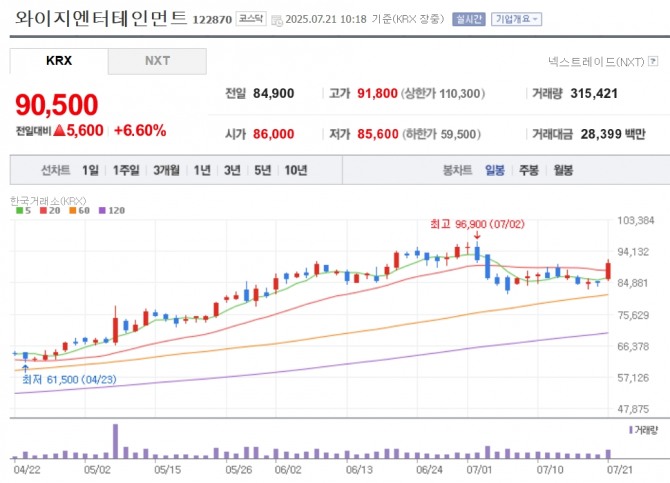Select the 1년 line chart period
Screen dimensions: 670x483
202,170
